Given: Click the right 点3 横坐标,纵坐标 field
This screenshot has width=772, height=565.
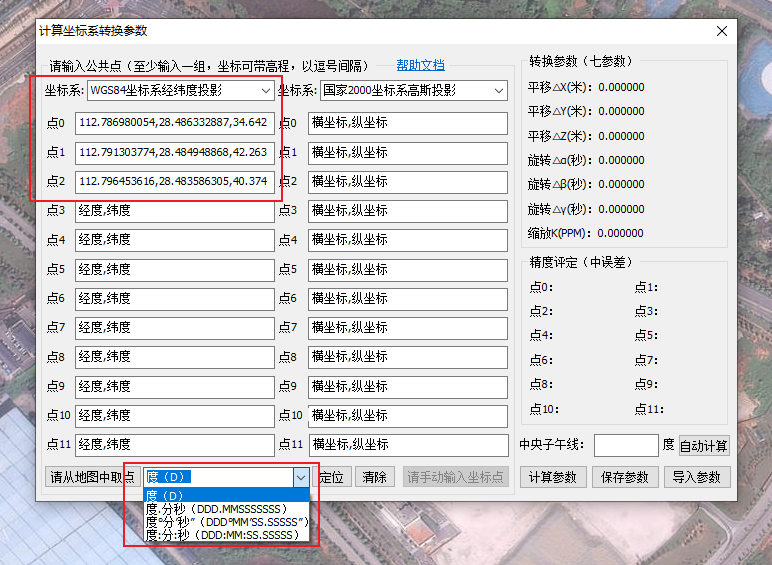Looking at the screenshot, I should point(408,211).
